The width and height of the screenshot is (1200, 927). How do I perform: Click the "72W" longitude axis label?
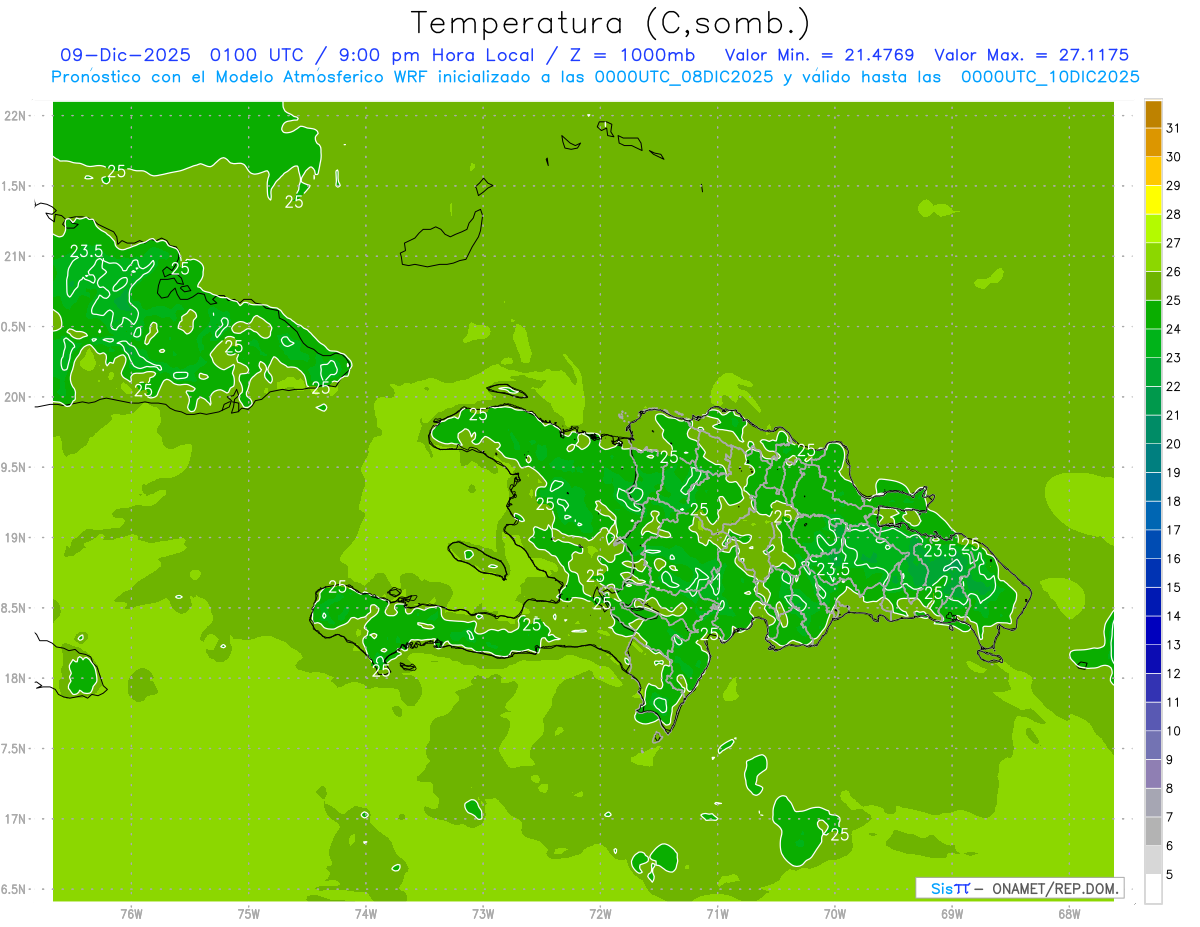[x=600, y=913]
